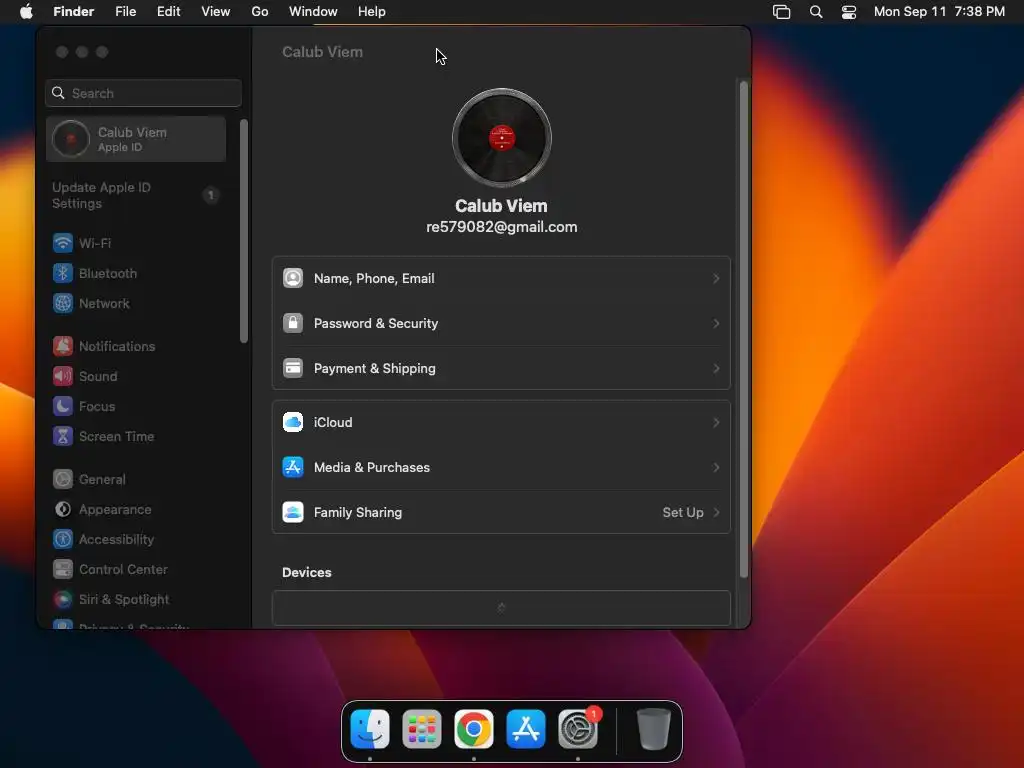Click the Spotlight search icon in menu bar

tap(816, 12)
